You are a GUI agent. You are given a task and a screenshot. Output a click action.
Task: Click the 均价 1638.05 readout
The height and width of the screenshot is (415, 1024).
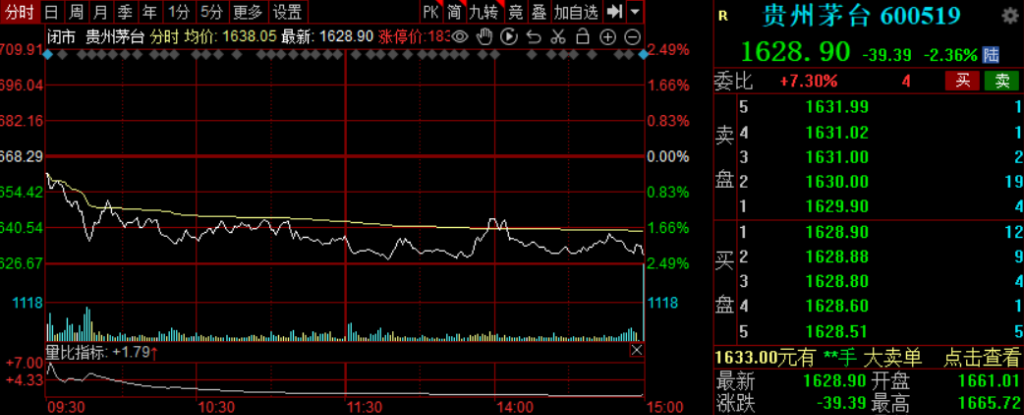click(x=231, y=37)
